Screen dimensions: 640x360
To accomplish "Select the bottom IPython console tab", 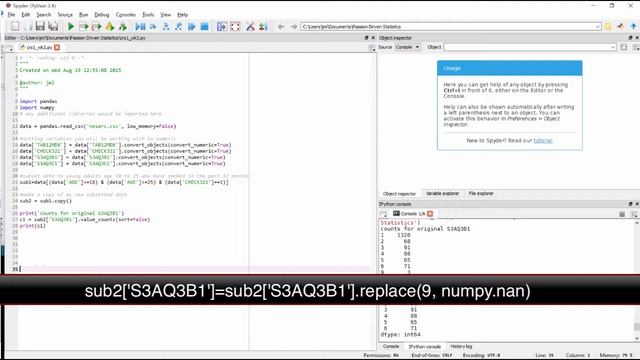I will [x=425, y=347].
